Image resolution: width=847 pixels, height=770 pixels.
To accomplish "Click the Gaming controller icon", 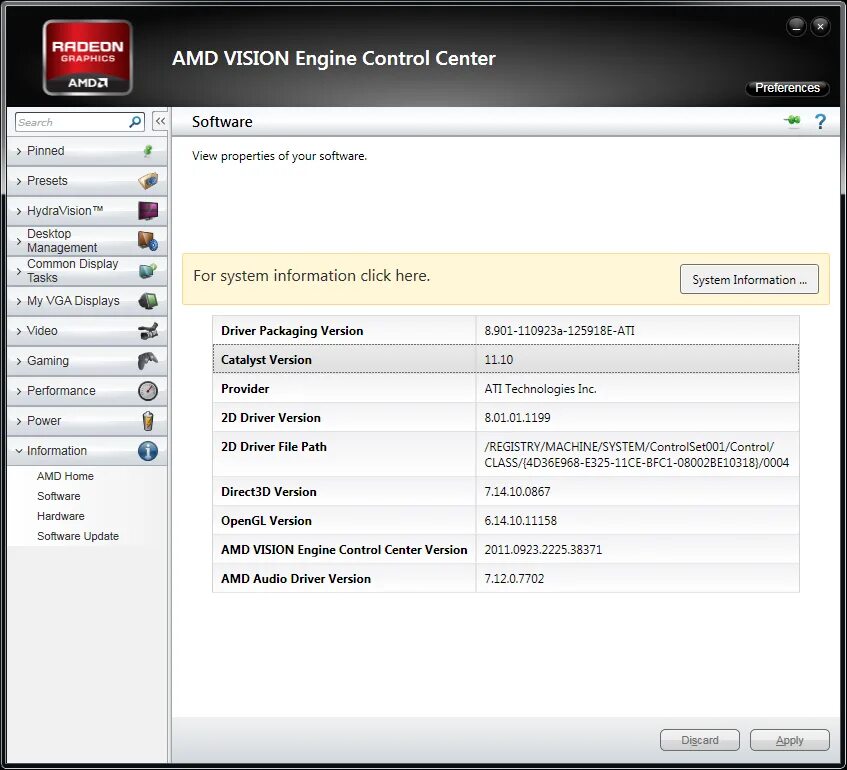I will [148, 360].
